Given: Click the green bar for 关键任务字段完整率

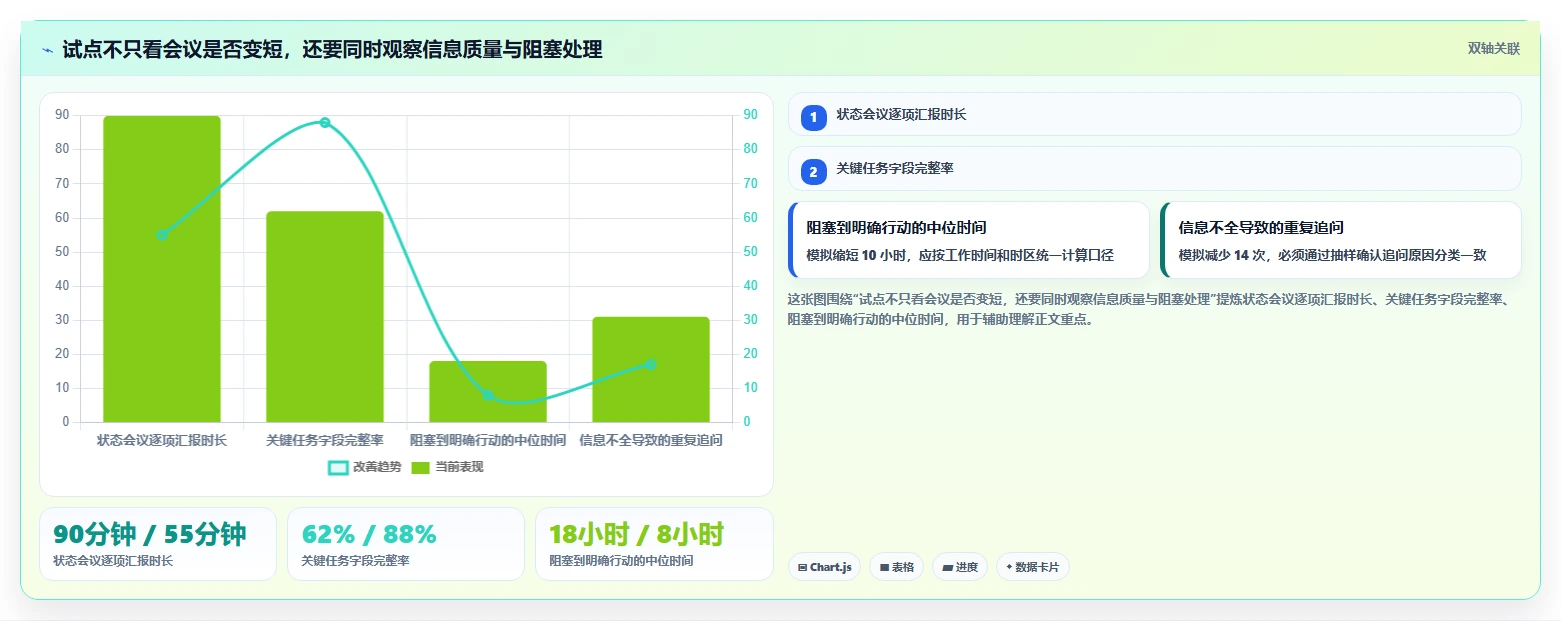Looking at the screenshot, I should 325,317.
